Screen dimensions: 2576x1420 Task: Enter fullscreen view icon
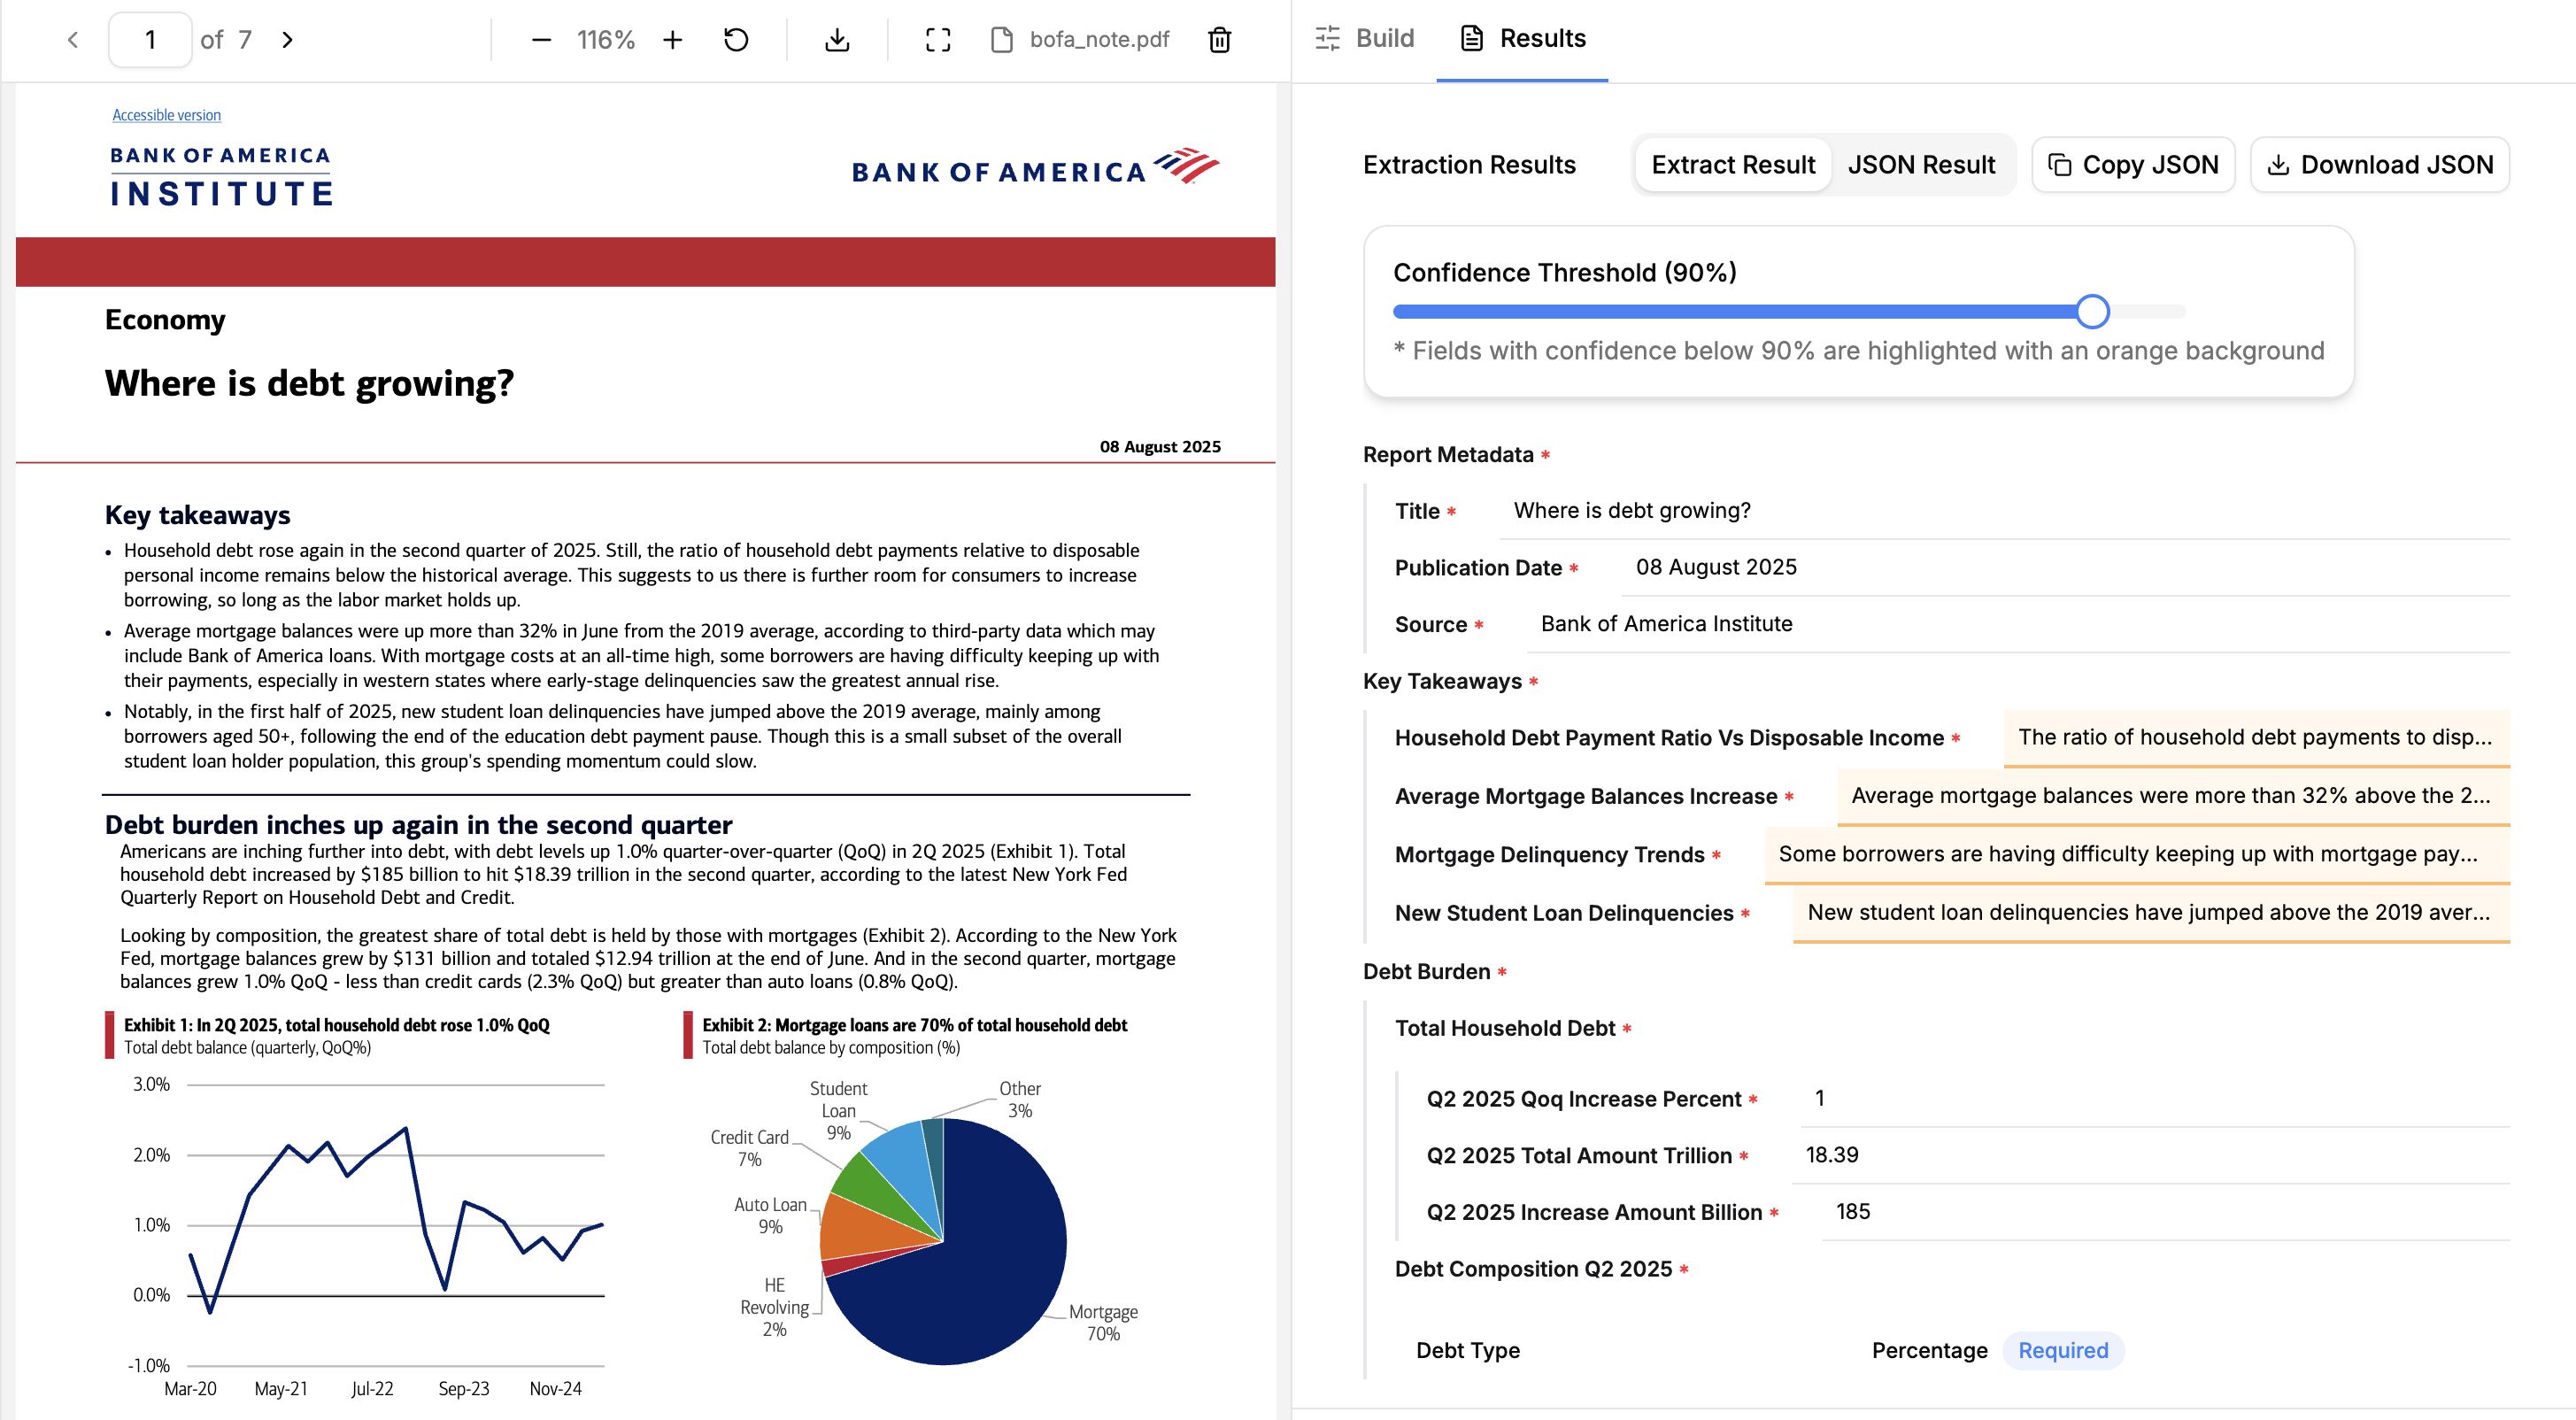tap(937, 40)
